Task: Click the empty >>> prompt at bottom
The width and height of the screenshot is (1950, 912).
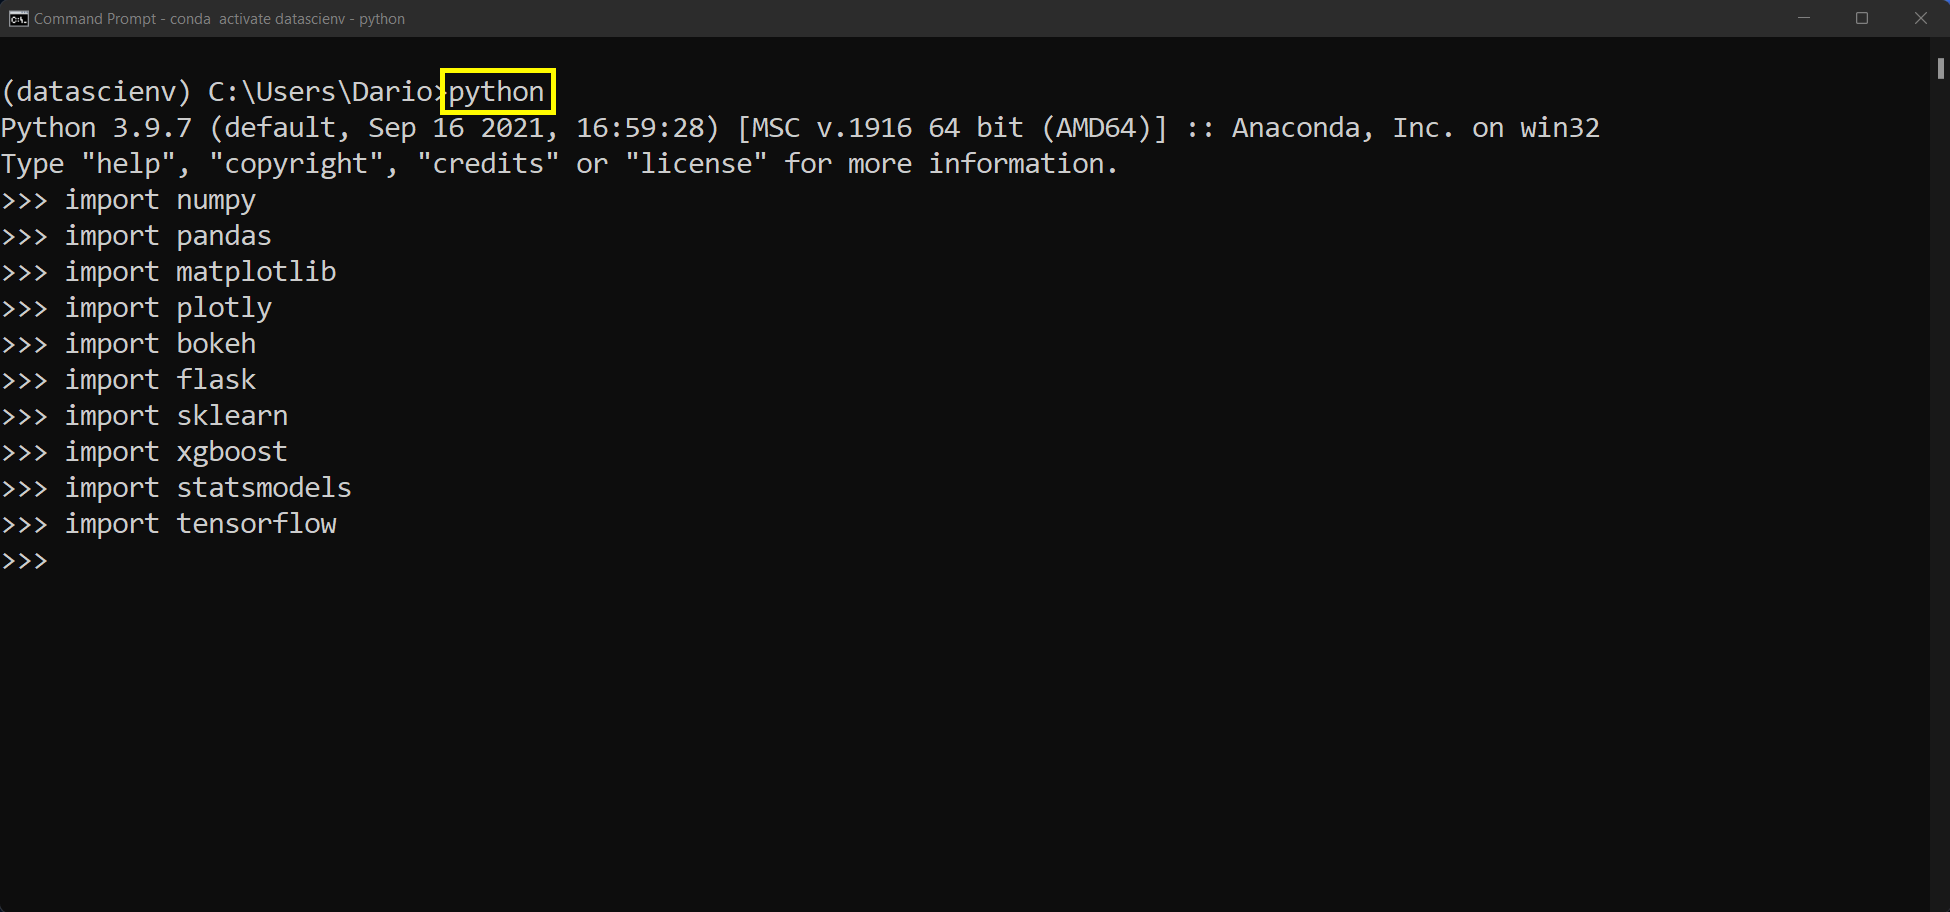Action: pos(25,560)
